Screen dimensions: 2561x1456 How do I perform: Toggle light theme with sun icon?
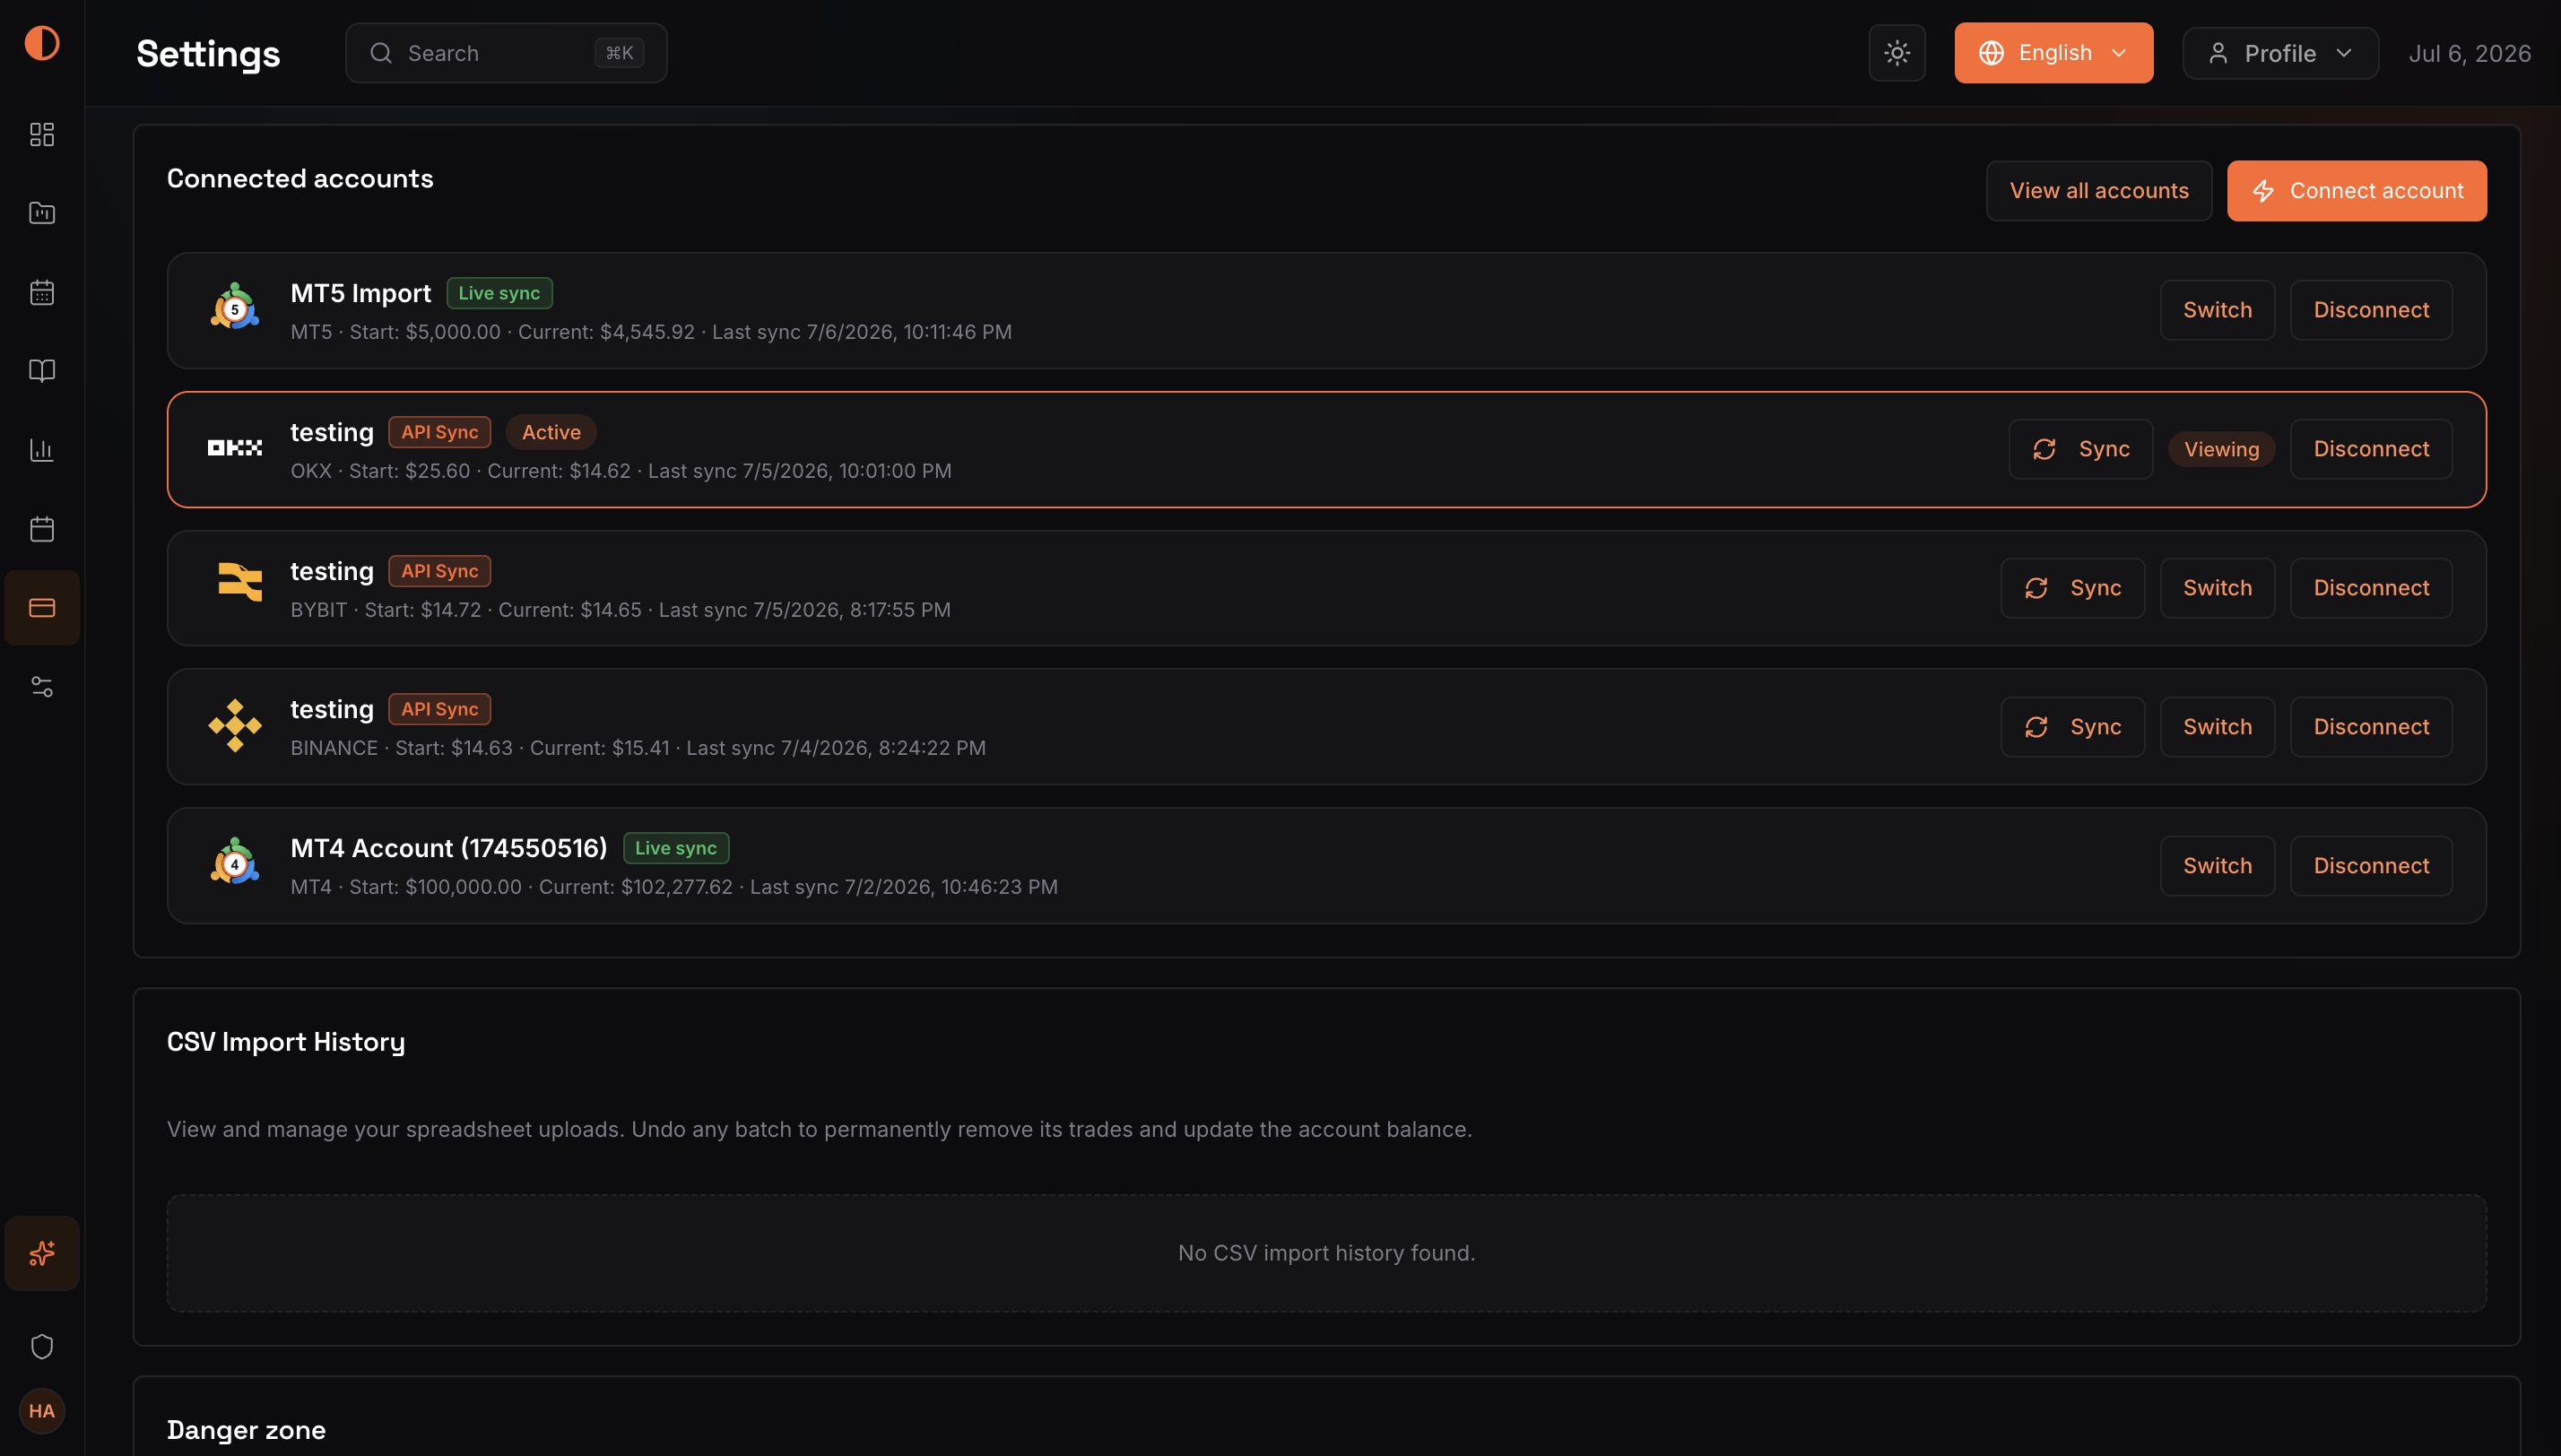coord(1897,53)
